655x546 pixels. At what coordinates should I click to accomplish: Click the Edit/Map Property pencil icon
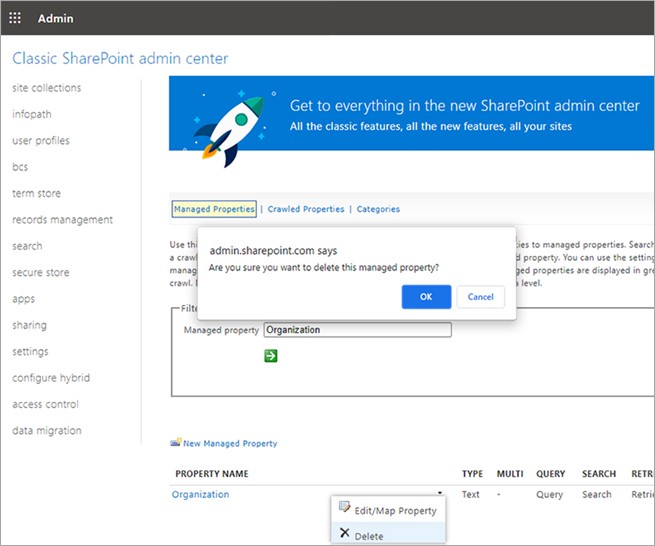[x=344, y=507]
